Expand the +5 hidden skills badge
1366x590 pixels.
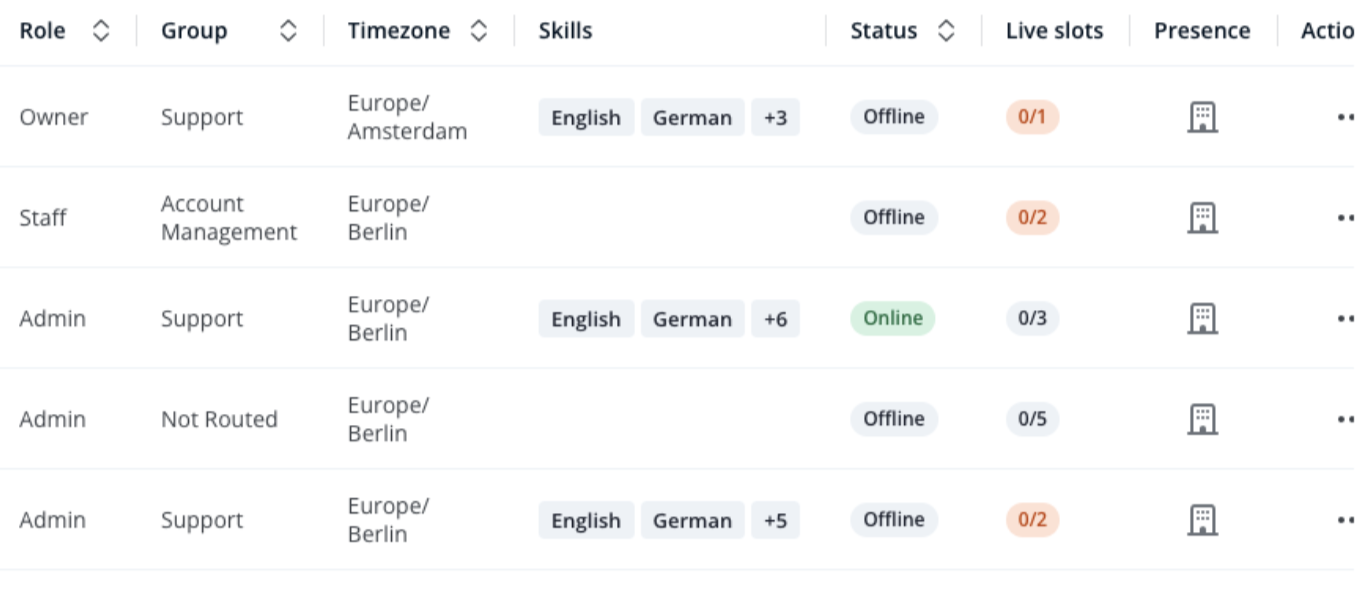[775, 520]
